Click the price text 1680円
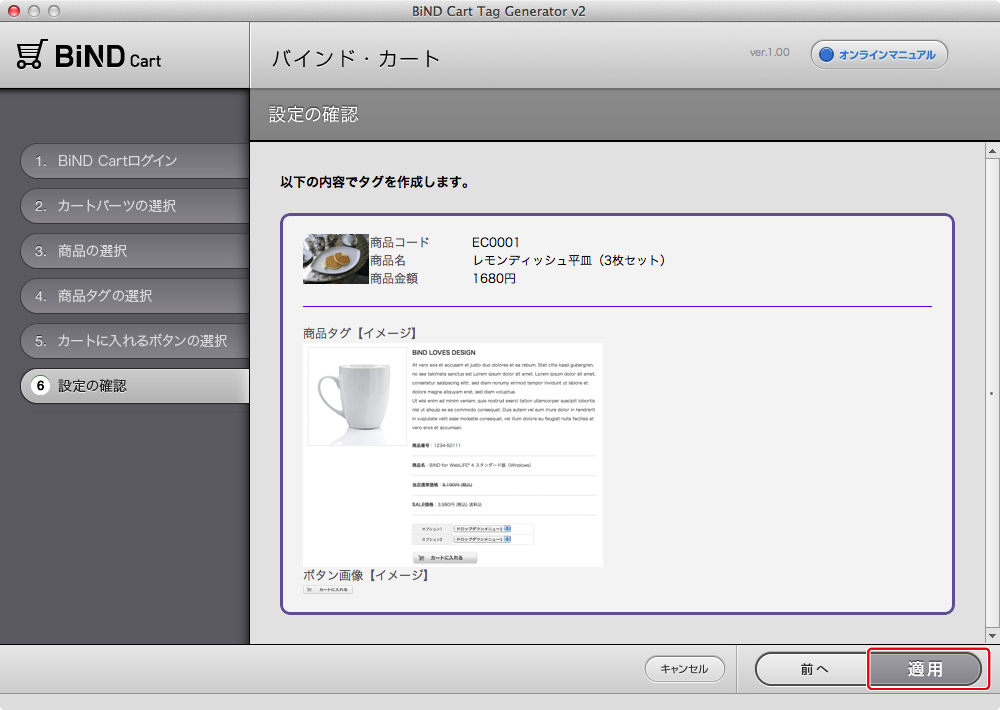Viewport: 1000px width, 710px height. click(494, 279)
